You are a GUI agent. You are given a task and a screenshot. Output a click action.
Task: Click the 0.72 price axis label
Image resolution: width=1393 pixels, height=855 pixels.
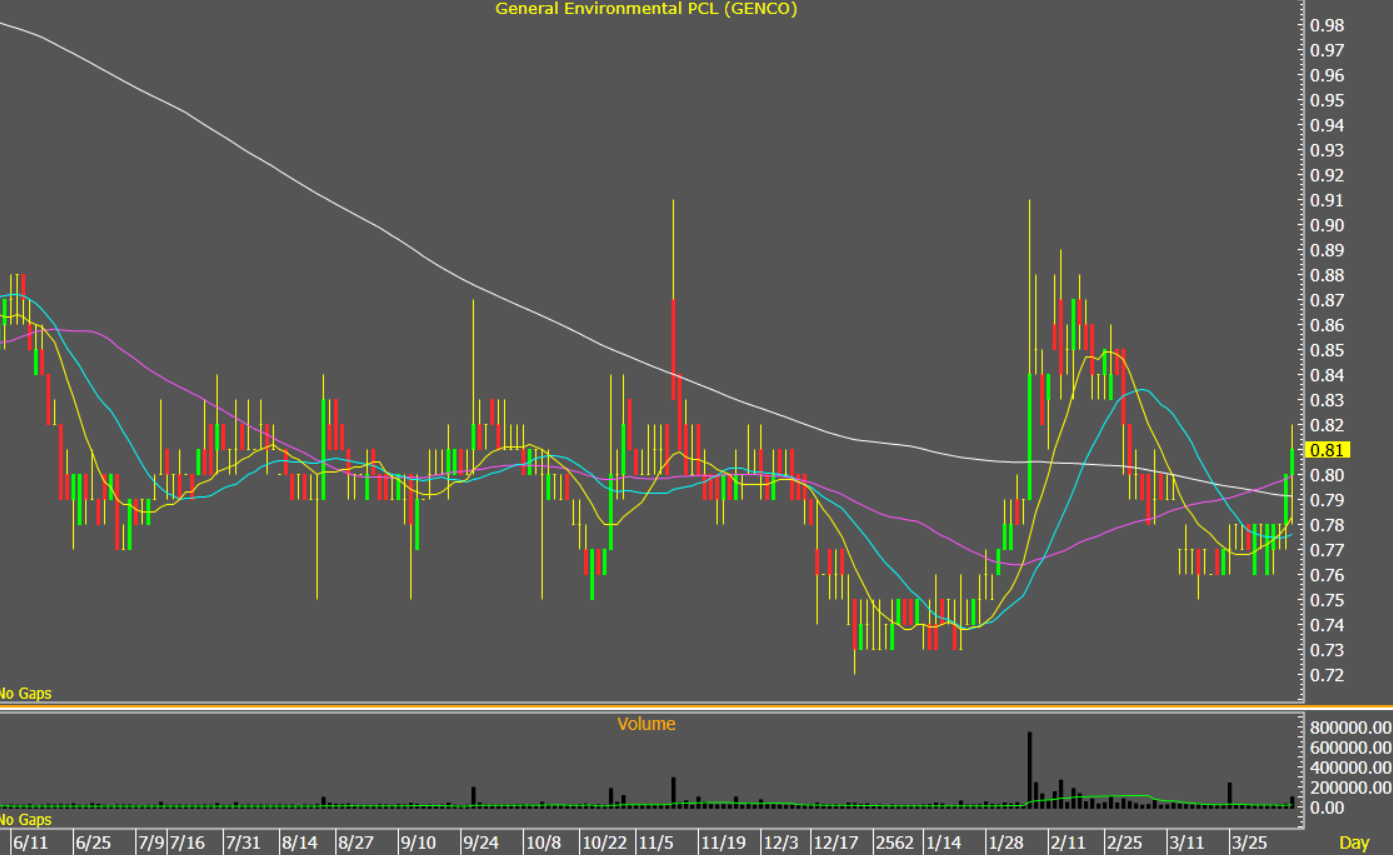[x=1326, y=675]
